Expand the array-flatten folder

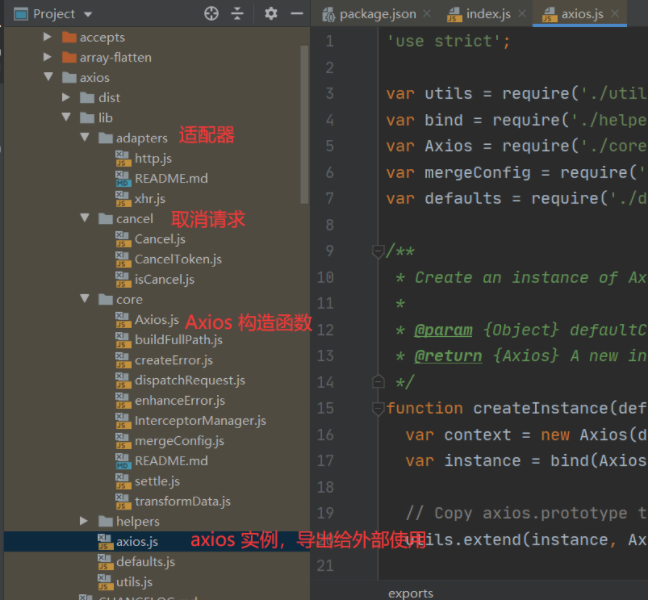point(48,57)
